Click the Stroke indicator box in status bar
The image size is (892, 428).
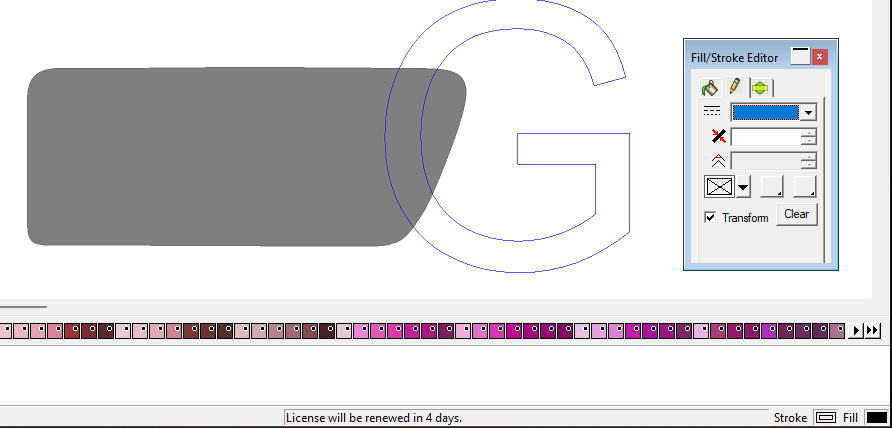click(x=825, y=418)
